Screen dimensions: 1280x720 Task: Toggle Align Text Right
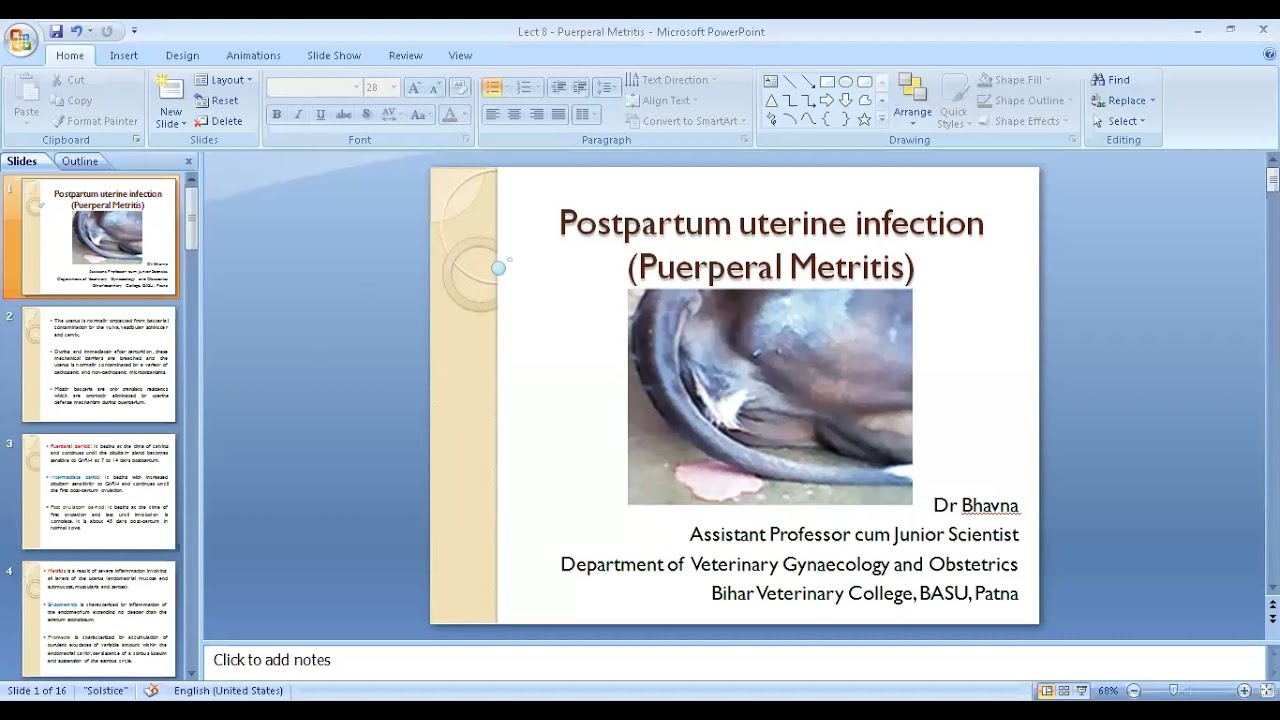pos(537,115)
